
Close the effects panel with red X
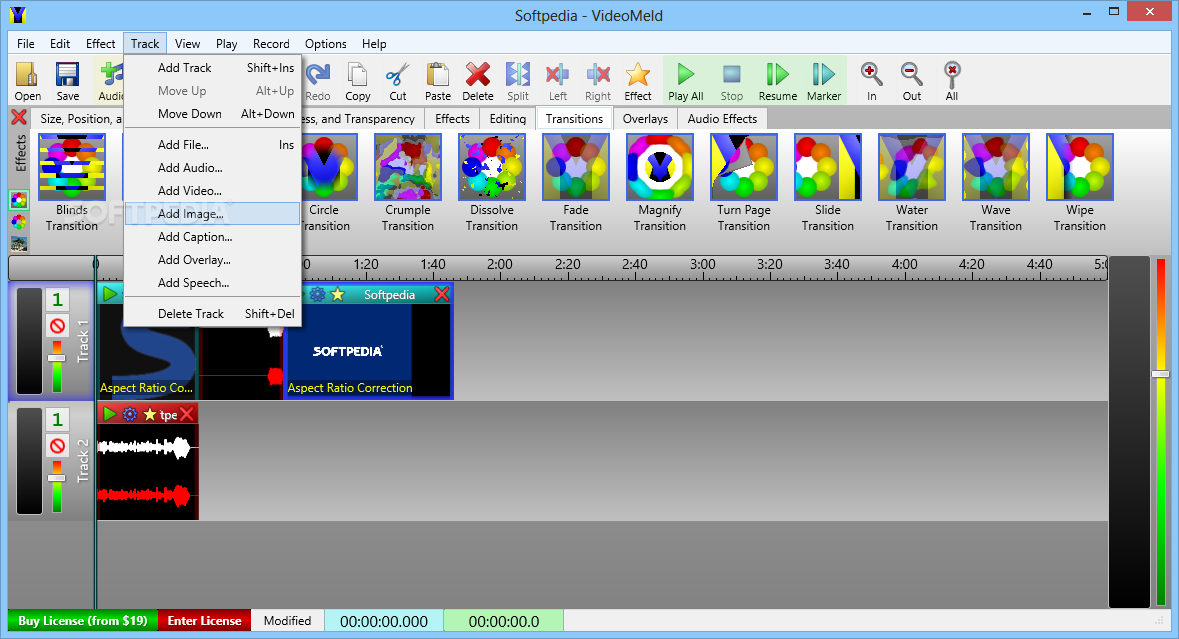[x=20, y=117]
